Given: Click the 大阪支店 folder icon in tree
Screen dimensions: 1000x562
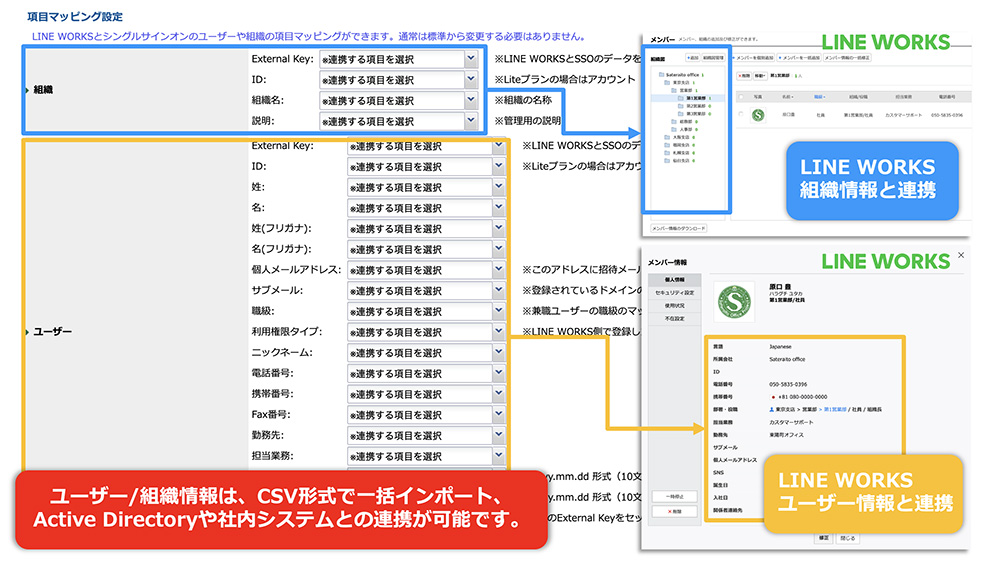Looking at the screenshot, I should [667, 137].
